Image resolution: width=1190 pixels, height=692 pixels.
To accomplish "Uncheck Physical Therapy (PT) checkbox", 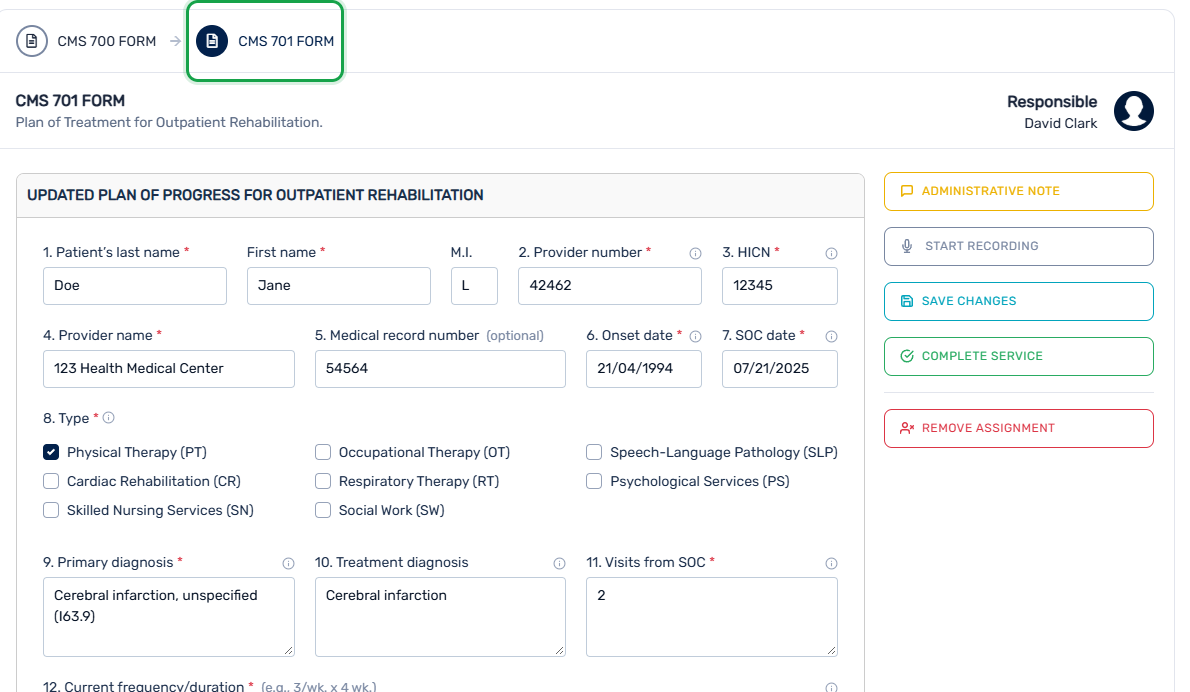I will point(51,452).
